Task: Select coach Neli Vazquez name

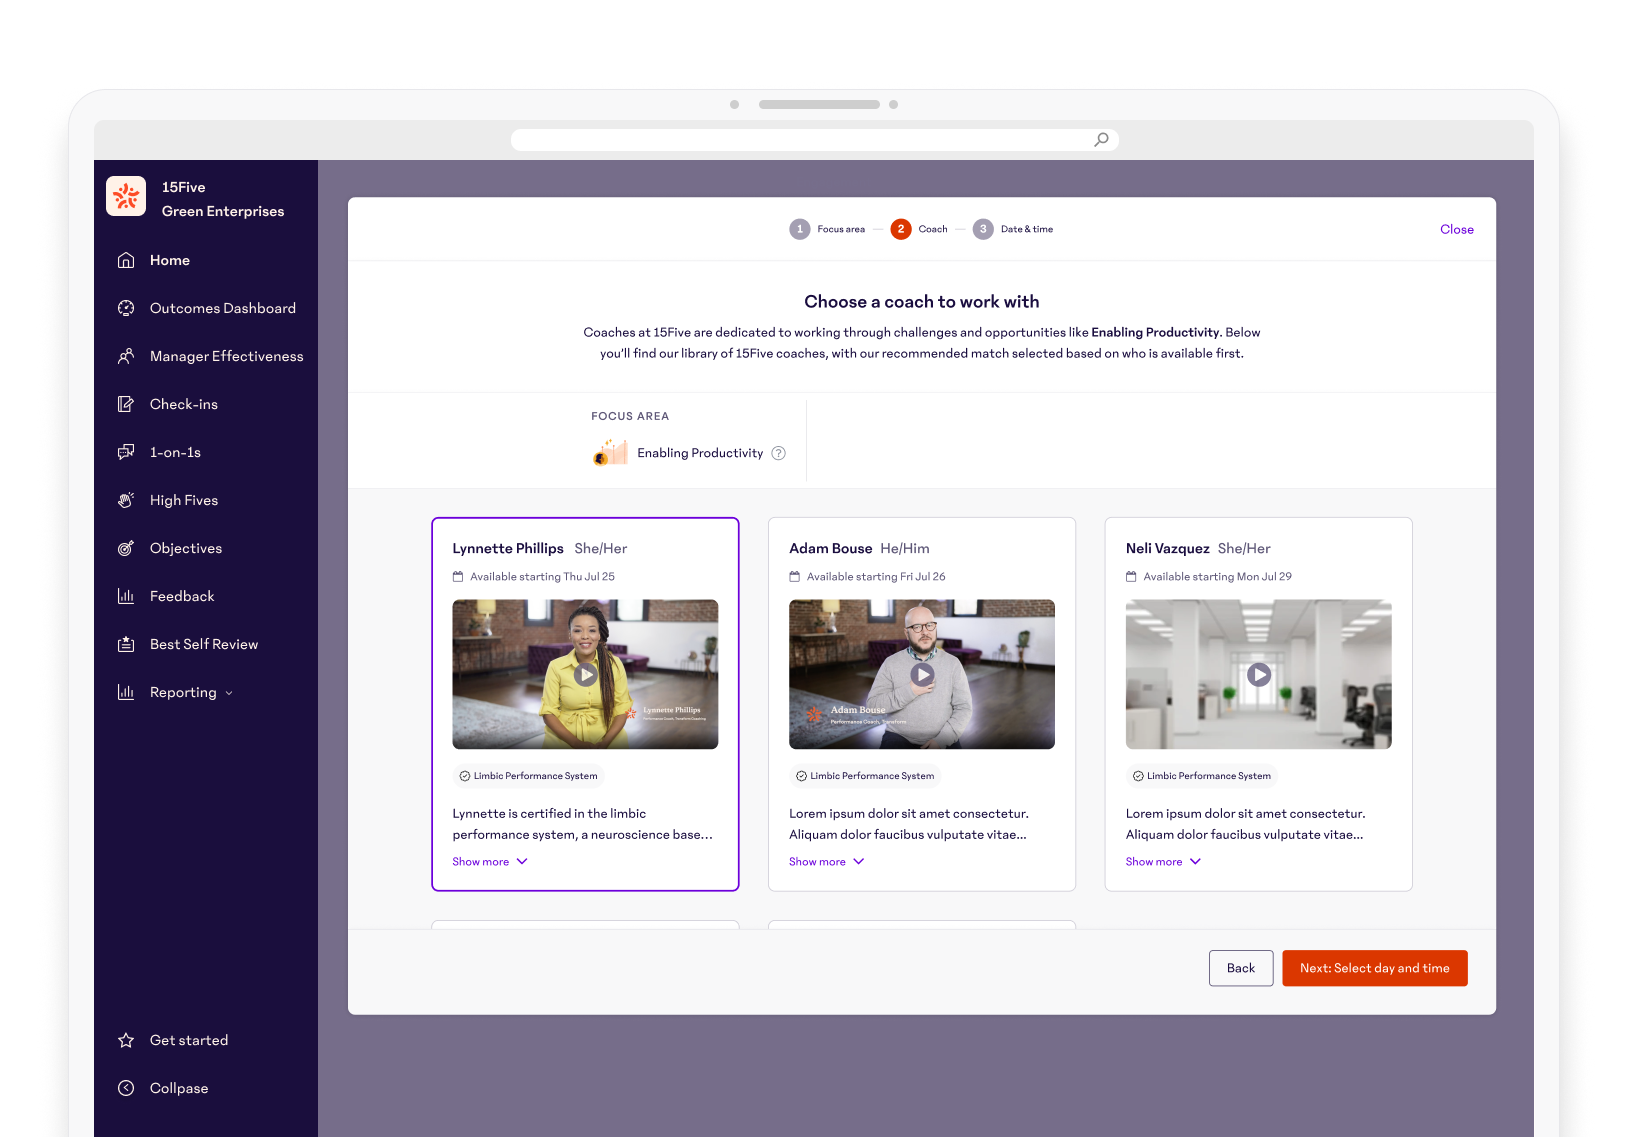Action: [x=1168, y=548]
